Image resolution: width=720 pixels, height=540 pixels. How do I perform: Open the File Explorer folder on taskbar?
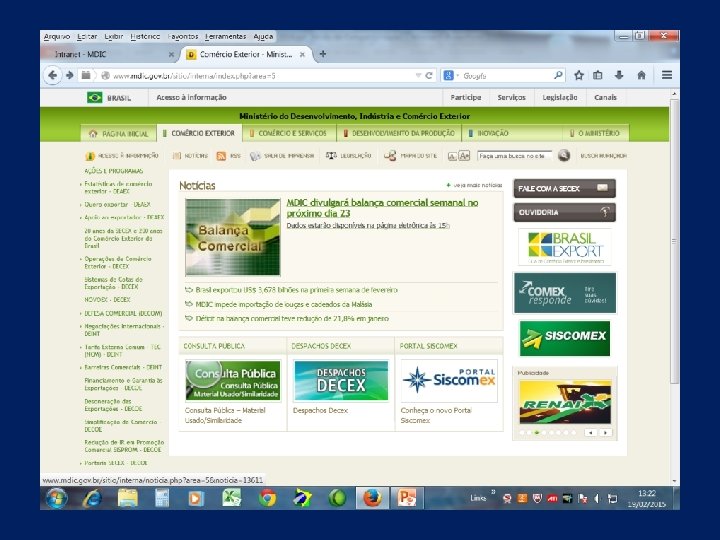[128, 498]
